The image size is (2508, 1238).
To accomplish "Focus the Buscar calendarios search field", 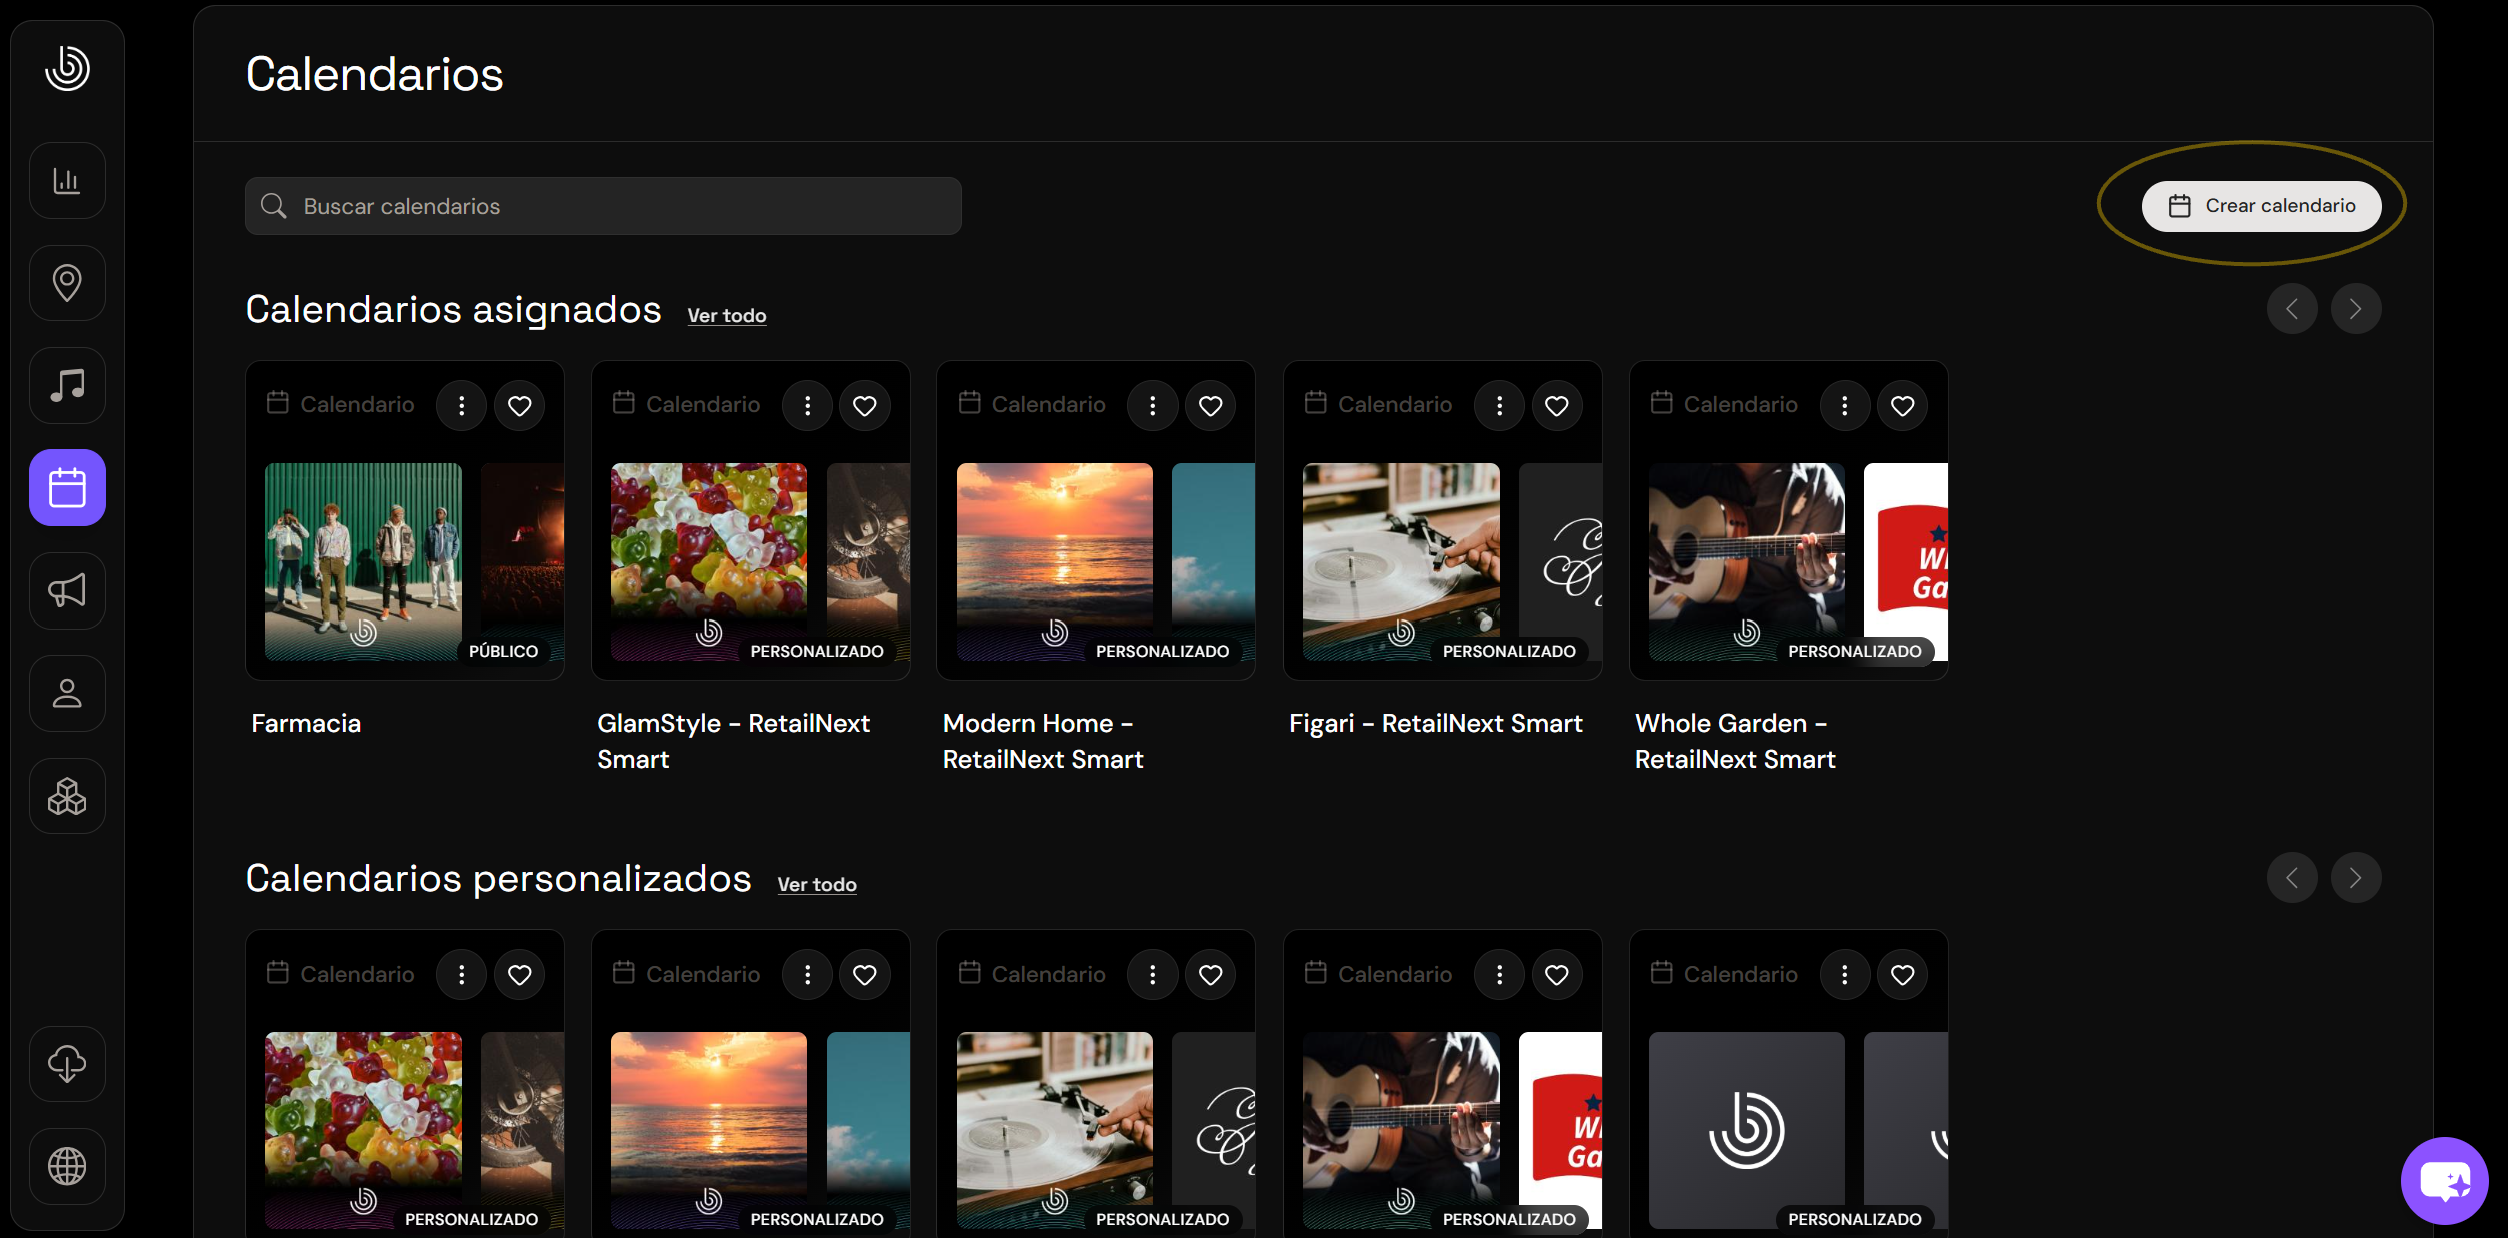I will 603,206.
